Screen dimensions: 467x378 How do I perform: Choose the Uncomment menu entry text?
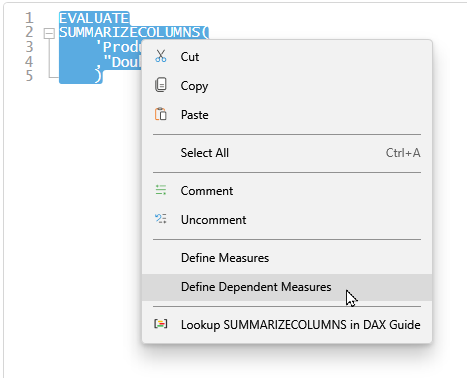click(x=213, y=220)
